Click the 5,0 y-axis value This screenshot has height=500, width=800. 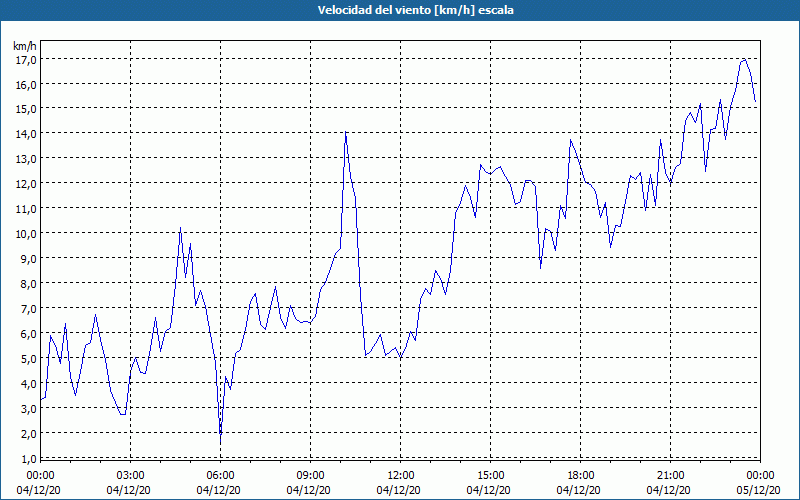coord(28,359)
